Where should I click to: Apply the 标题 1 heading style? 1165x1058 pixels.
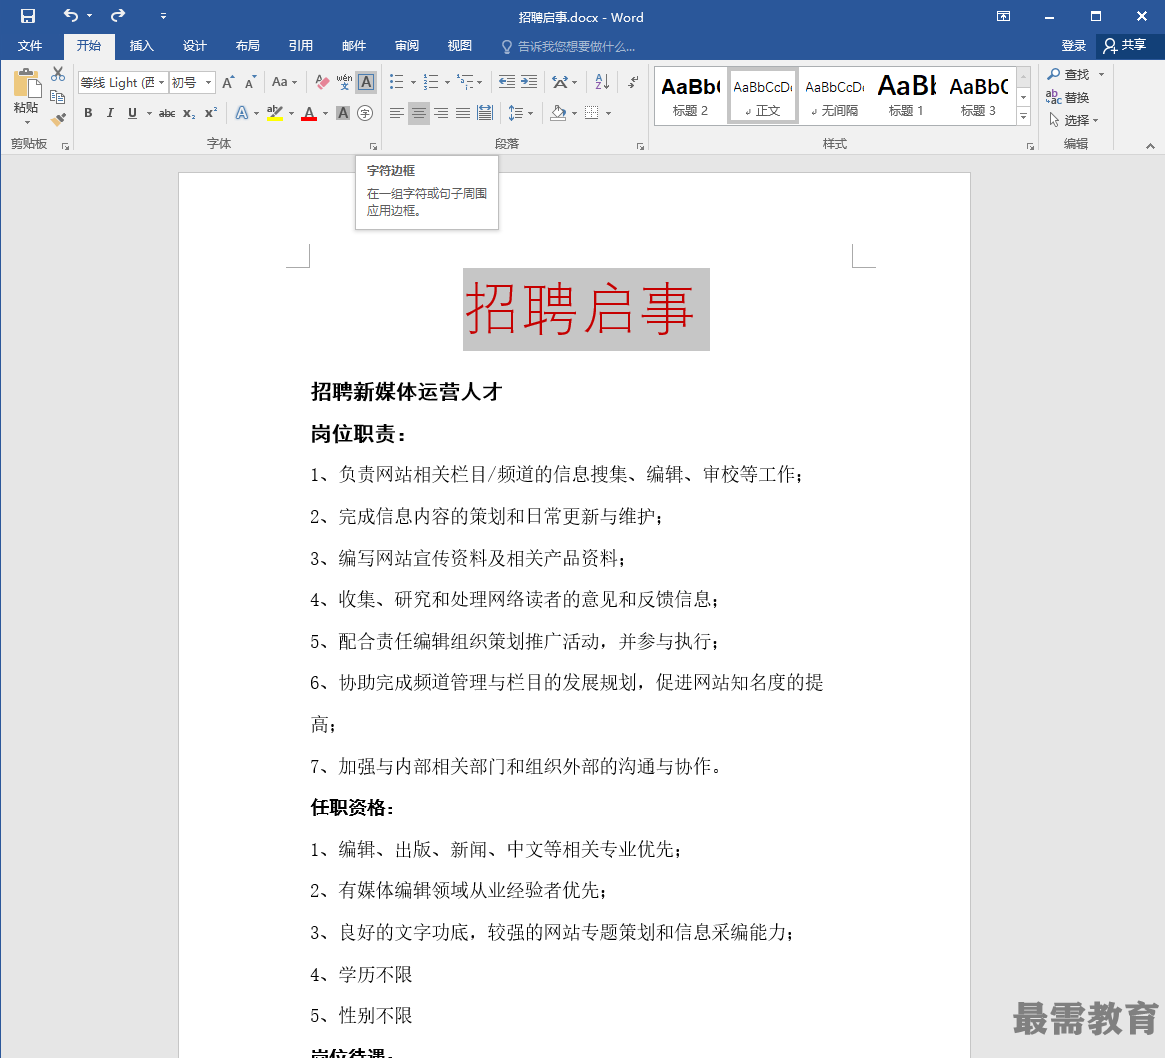[906, 95]
